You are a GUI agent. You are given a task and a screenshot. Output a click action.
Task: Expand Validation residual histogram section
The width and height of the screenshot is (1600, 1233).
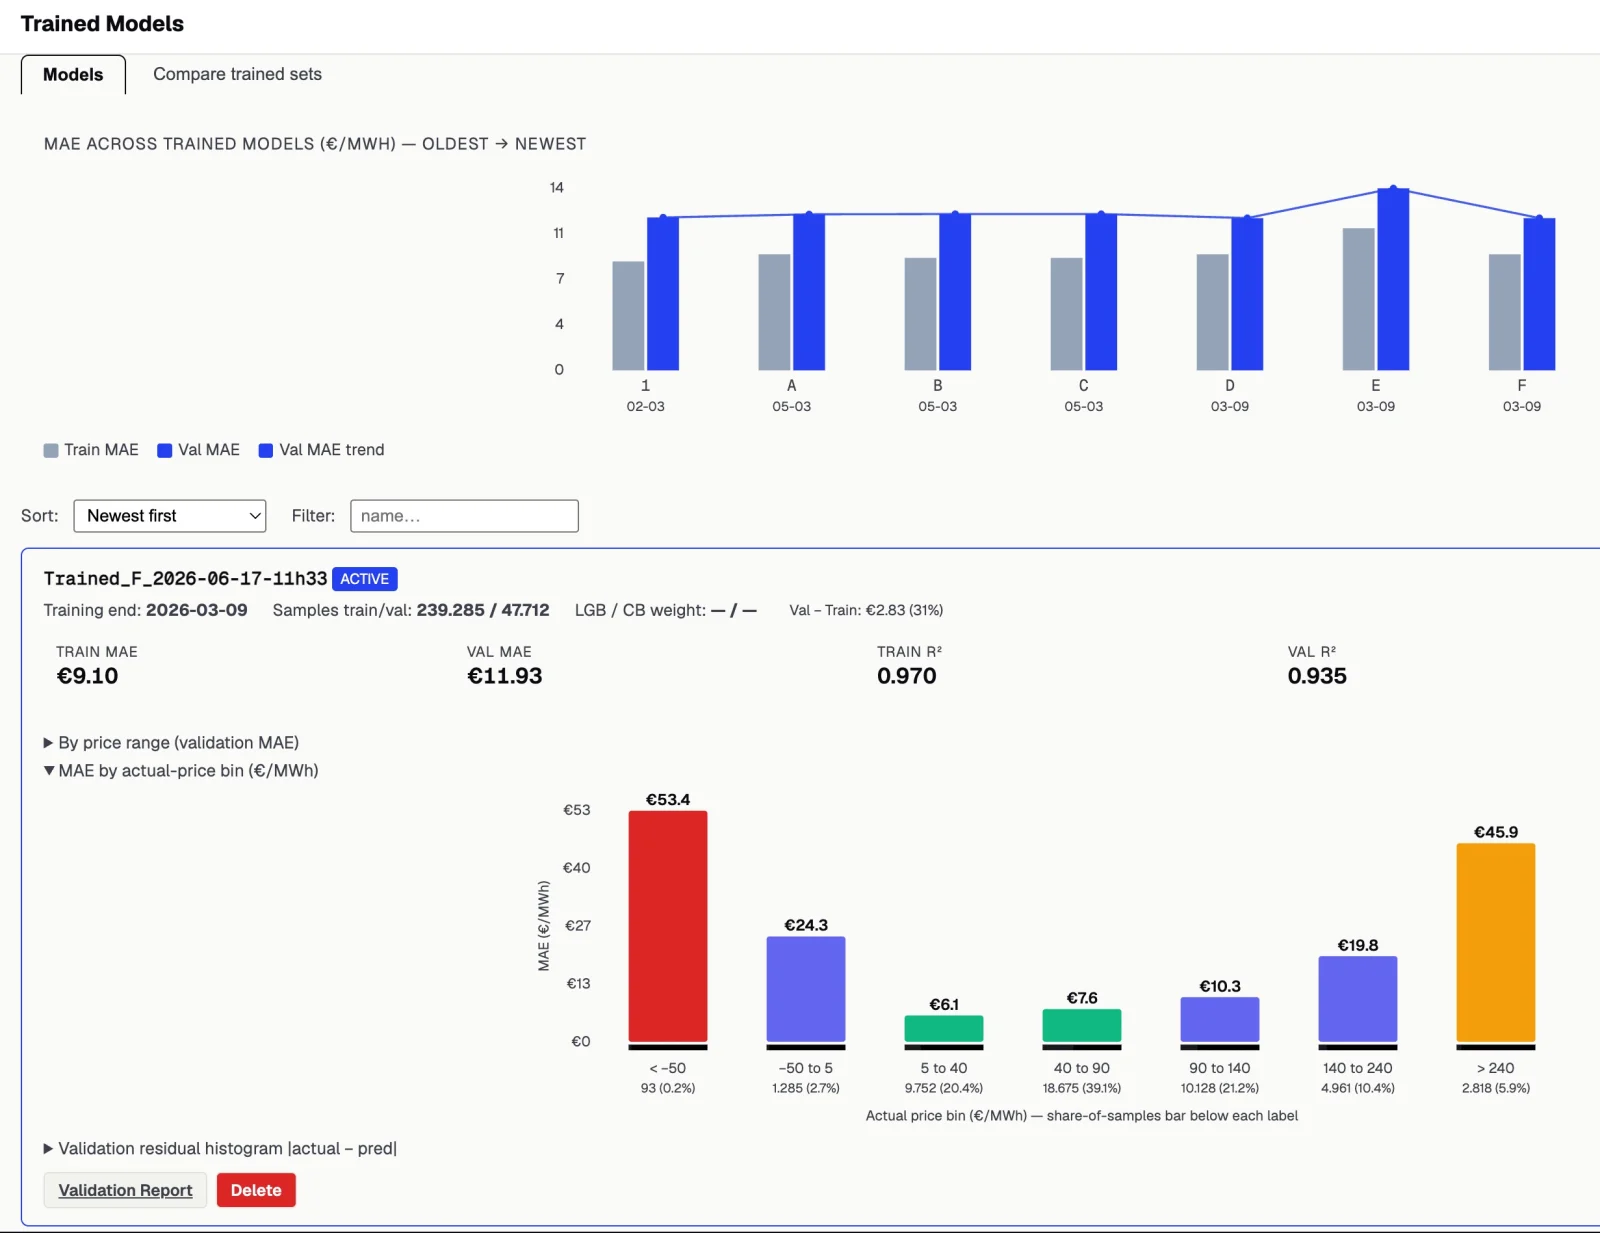pos(220,1149)
